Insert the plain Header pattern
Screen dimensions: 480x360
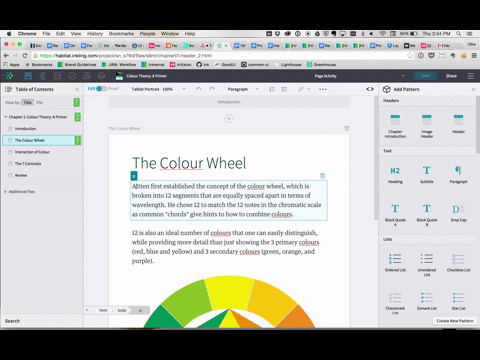458,123
